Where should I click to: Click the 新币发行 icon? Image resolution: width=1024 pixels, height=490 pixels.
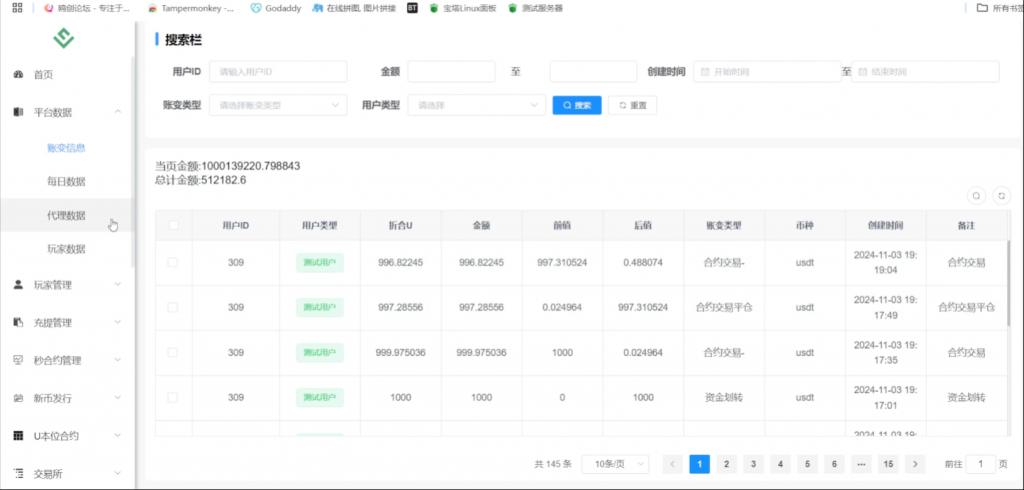pyautogui.click(x=18, y=398)
